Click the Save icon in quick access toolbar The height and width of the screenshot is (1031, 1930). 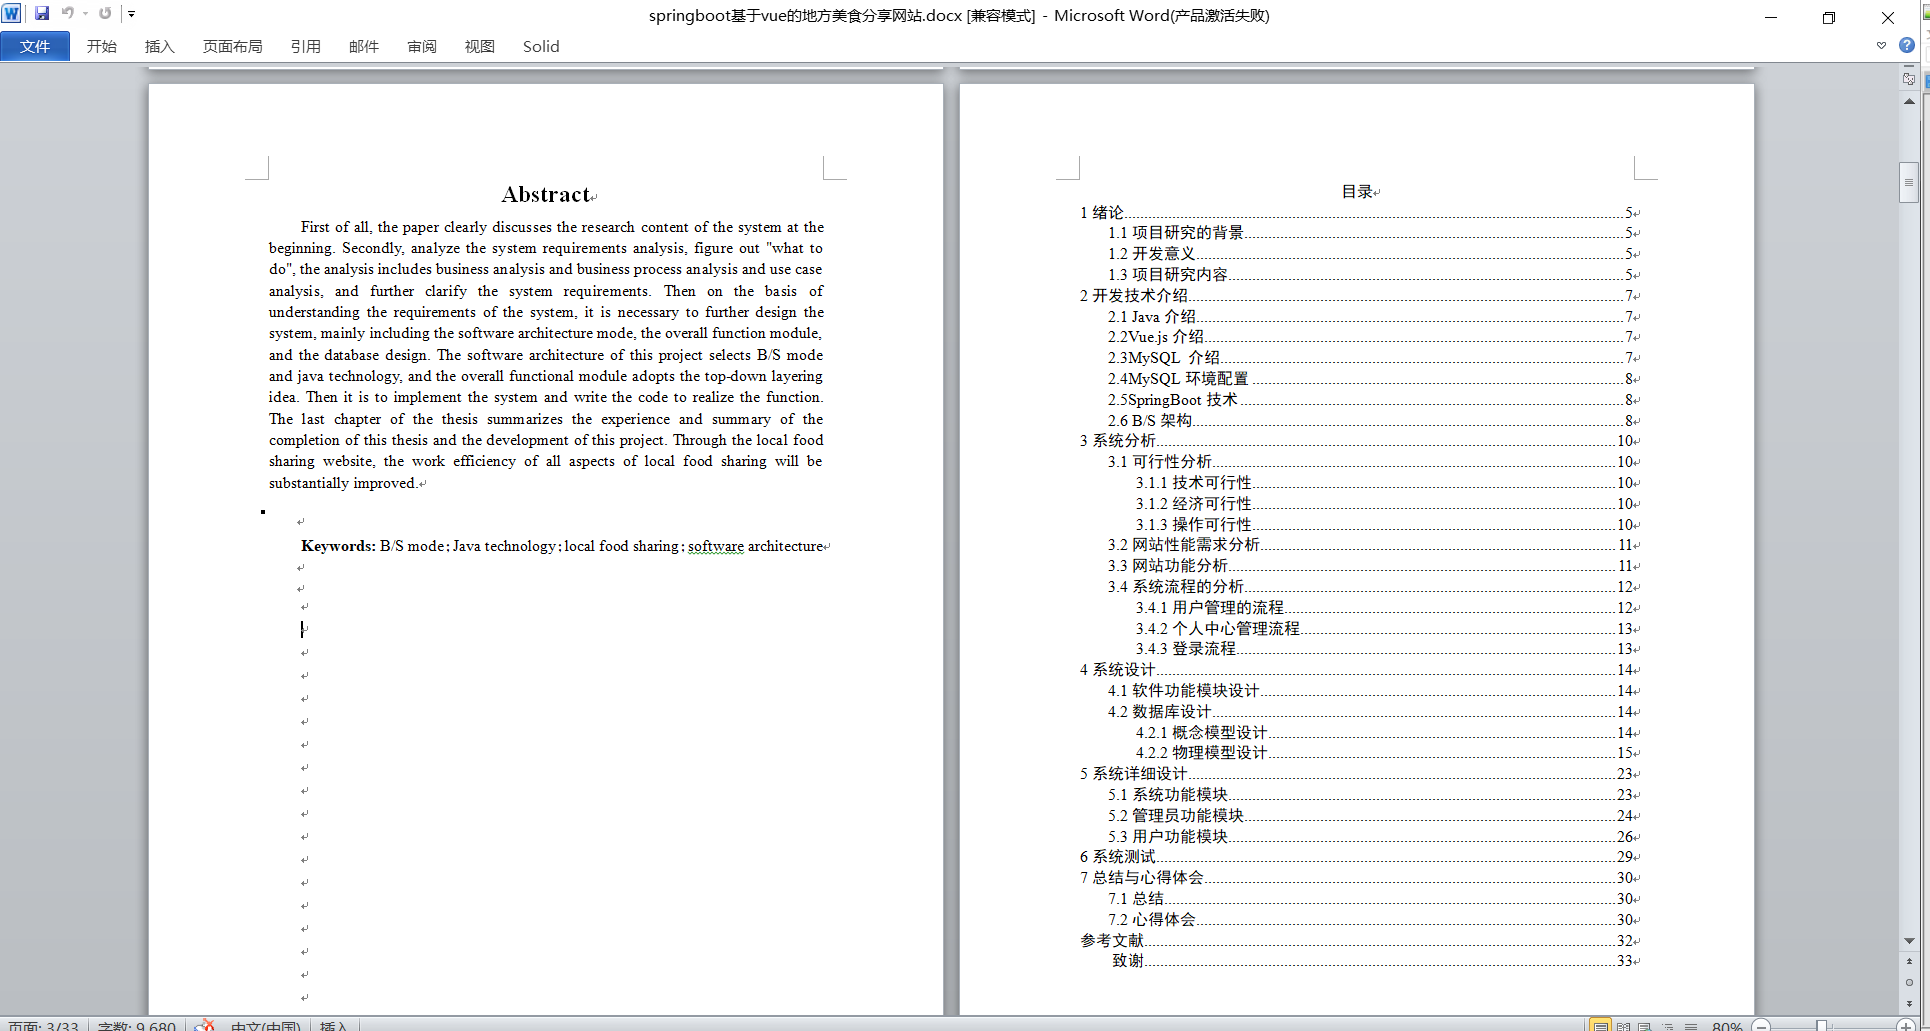coord(42,14)
